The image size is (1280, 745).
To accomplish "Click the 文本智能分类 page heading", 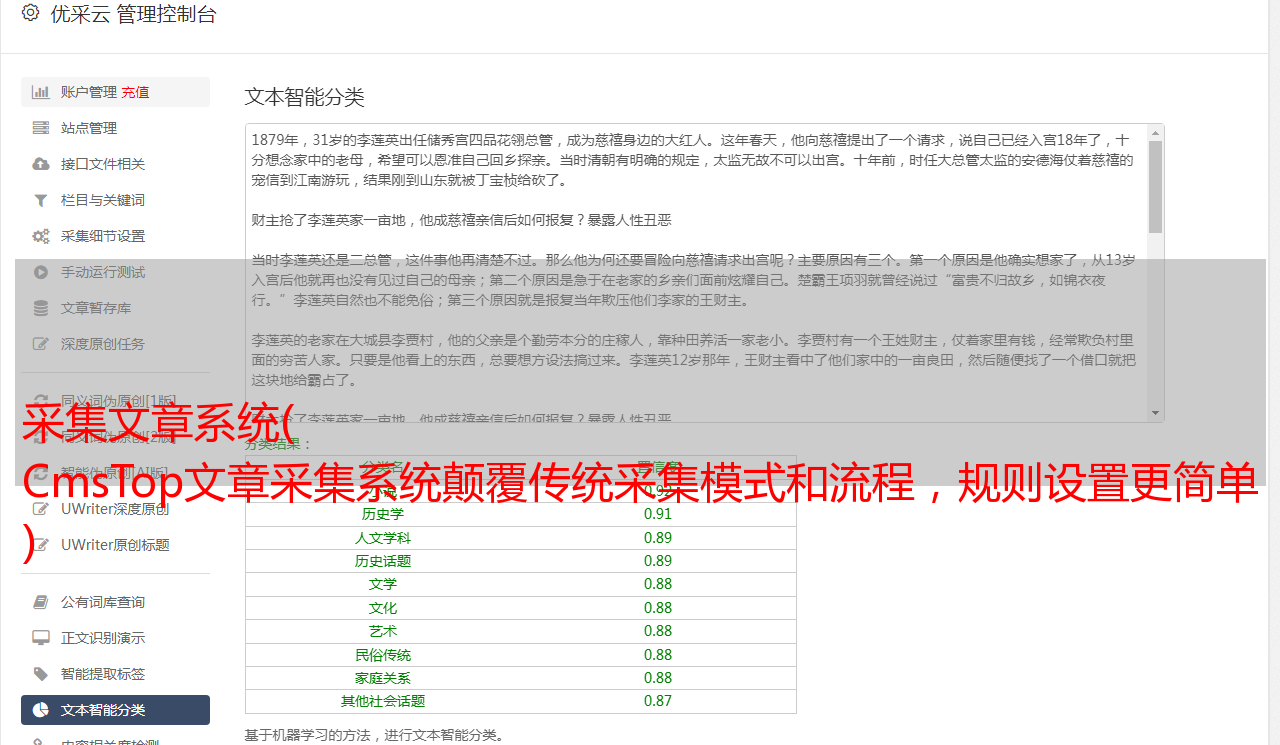I will point(305,97).
